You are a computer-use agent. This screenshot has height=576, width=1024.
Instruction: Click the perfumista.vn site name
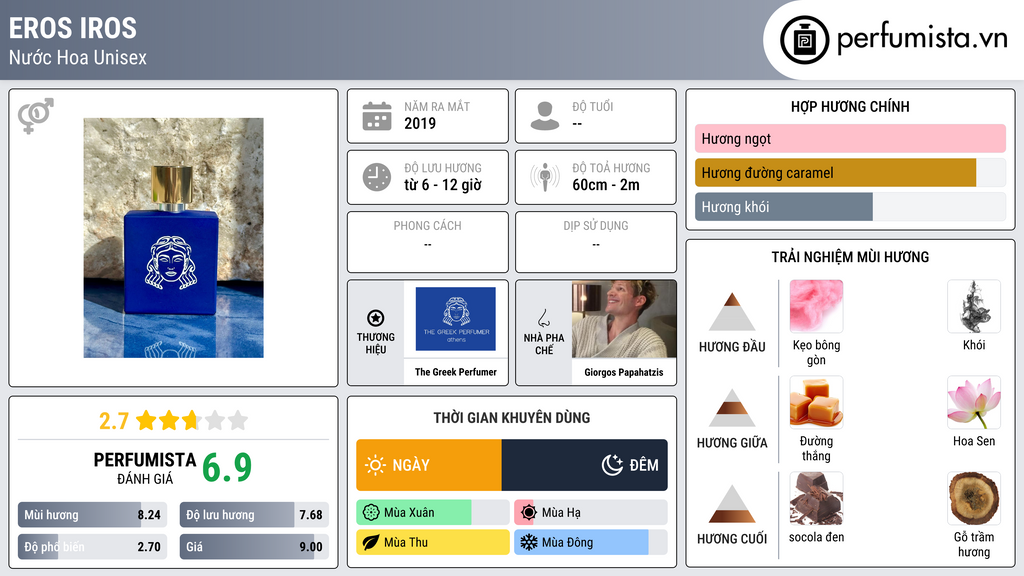pos(922,38)
